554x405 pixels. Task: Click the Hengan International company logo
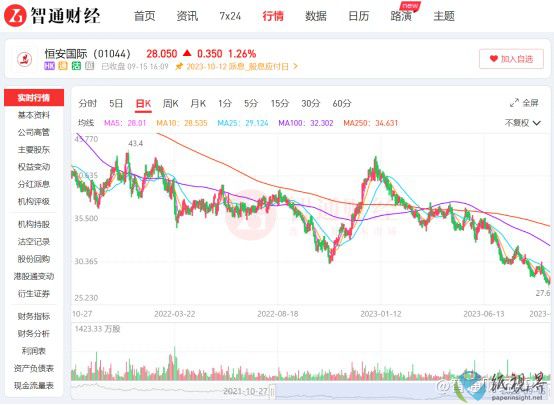point(25,59)
